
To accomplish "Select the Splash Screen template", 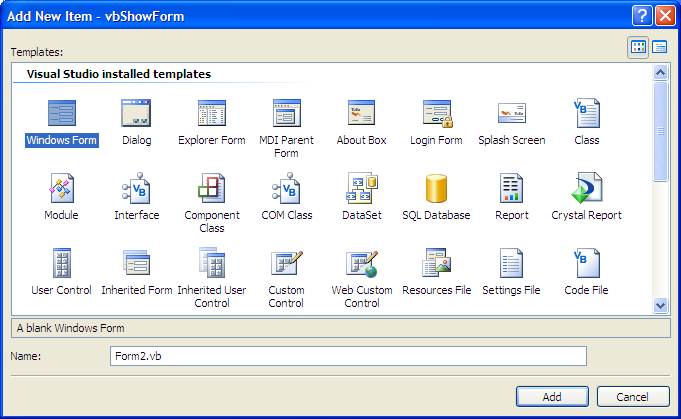I will click(x=511, y=113).
